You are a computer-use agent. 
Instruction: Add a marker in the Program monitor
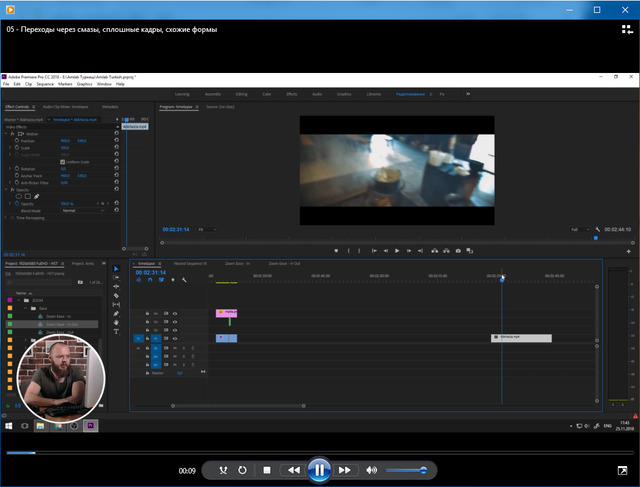pyautogui.click(x=335, y=250)
